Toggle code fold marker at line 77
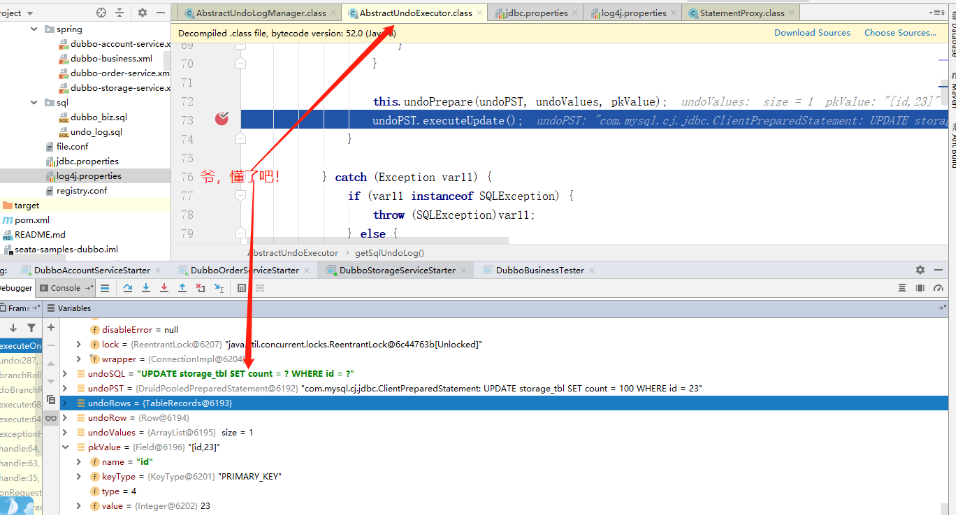Screen dimensions: 956x515 [241, 195]
